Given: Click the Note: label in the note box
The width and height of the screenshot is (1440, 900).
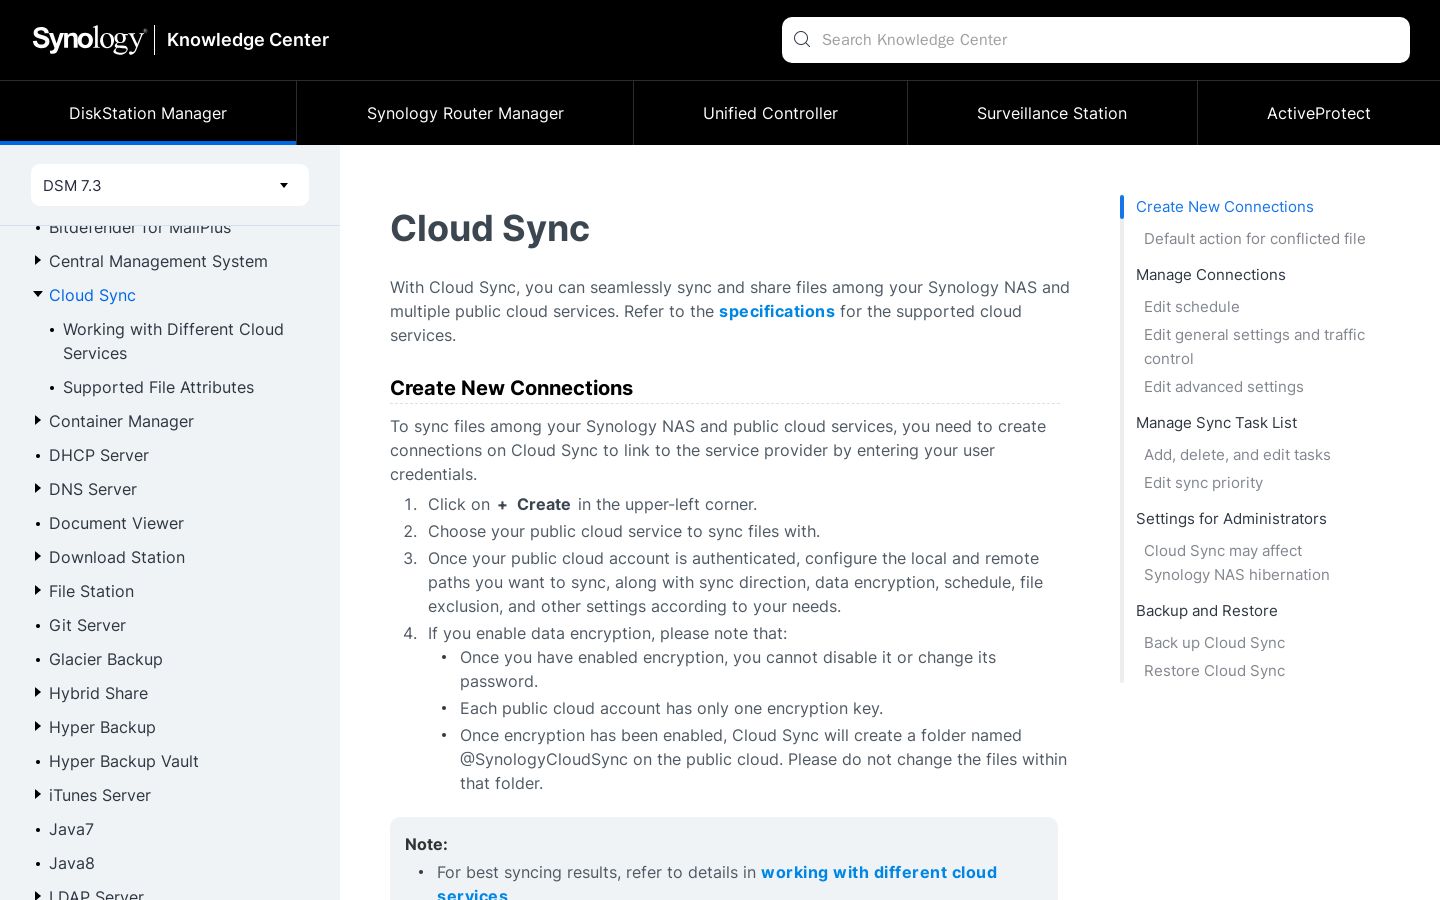Looking at the screenshot, I should tap(426, 844).
